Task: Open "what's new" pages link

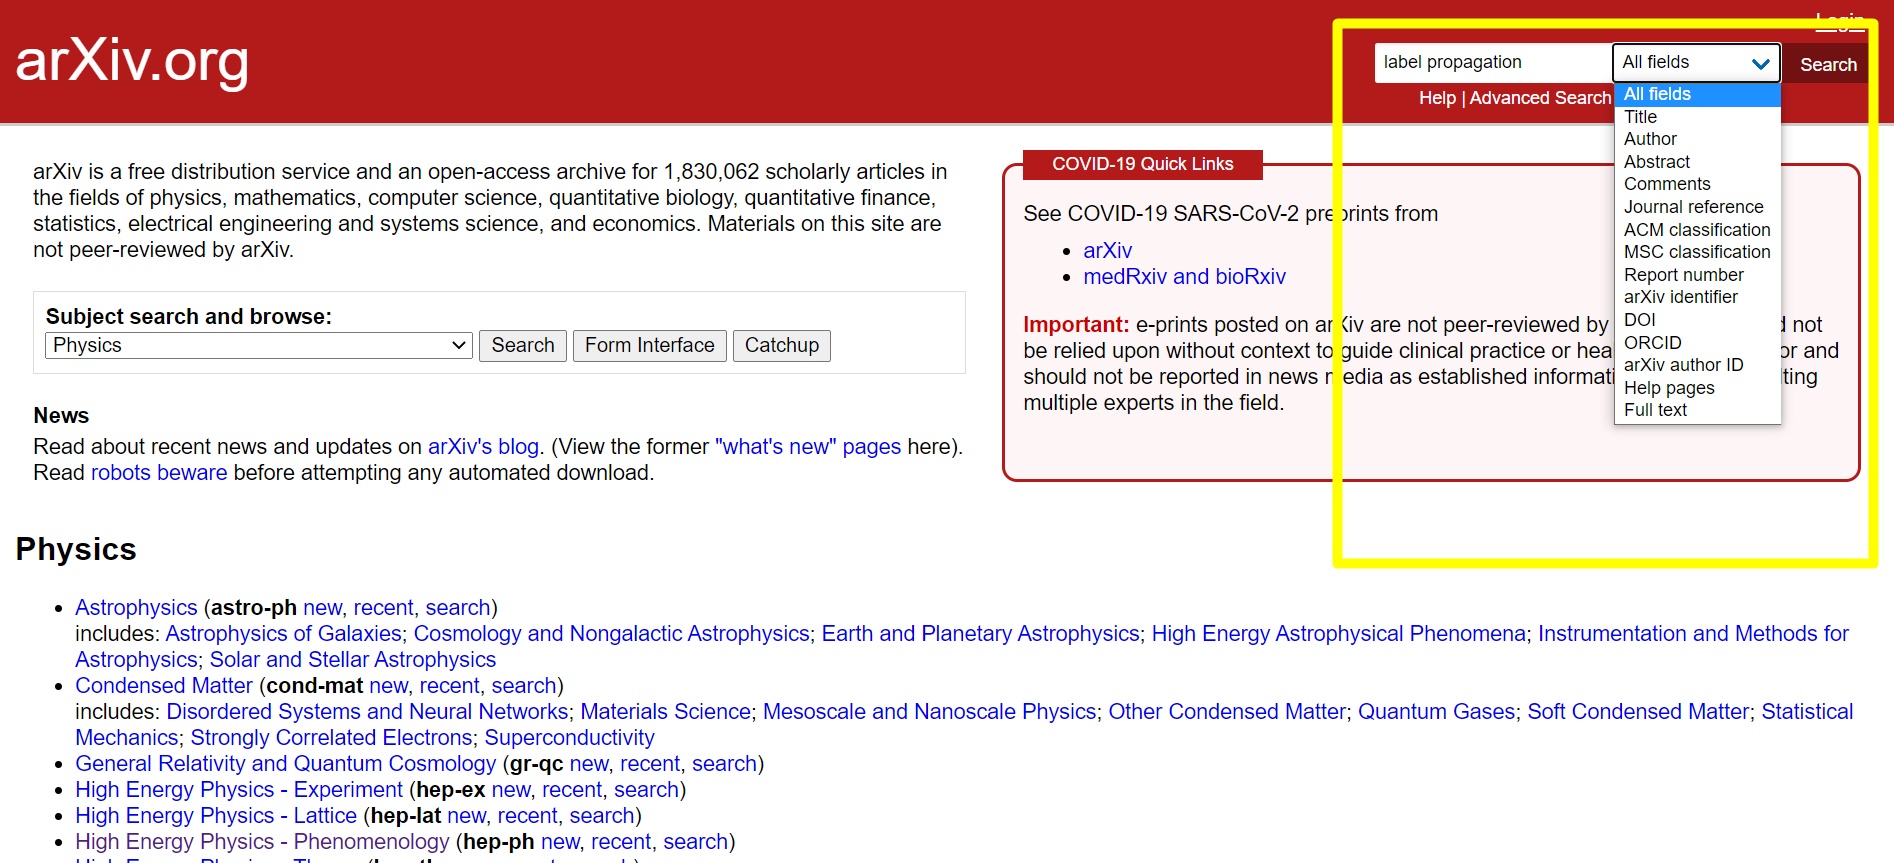Action: [808, 447]
